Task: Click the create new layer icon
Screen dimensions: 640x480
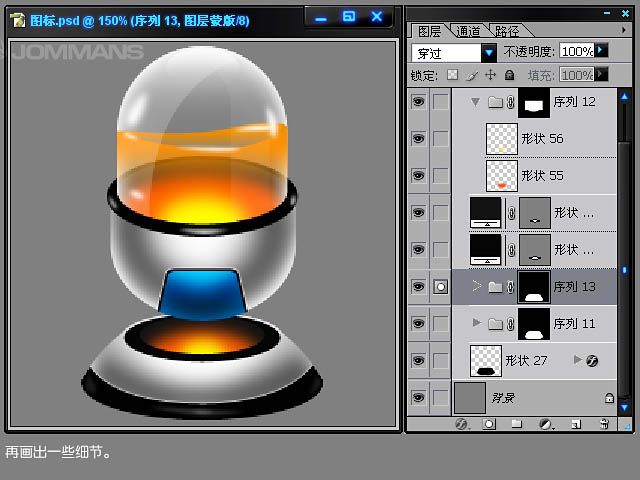Action: (575, 424)
